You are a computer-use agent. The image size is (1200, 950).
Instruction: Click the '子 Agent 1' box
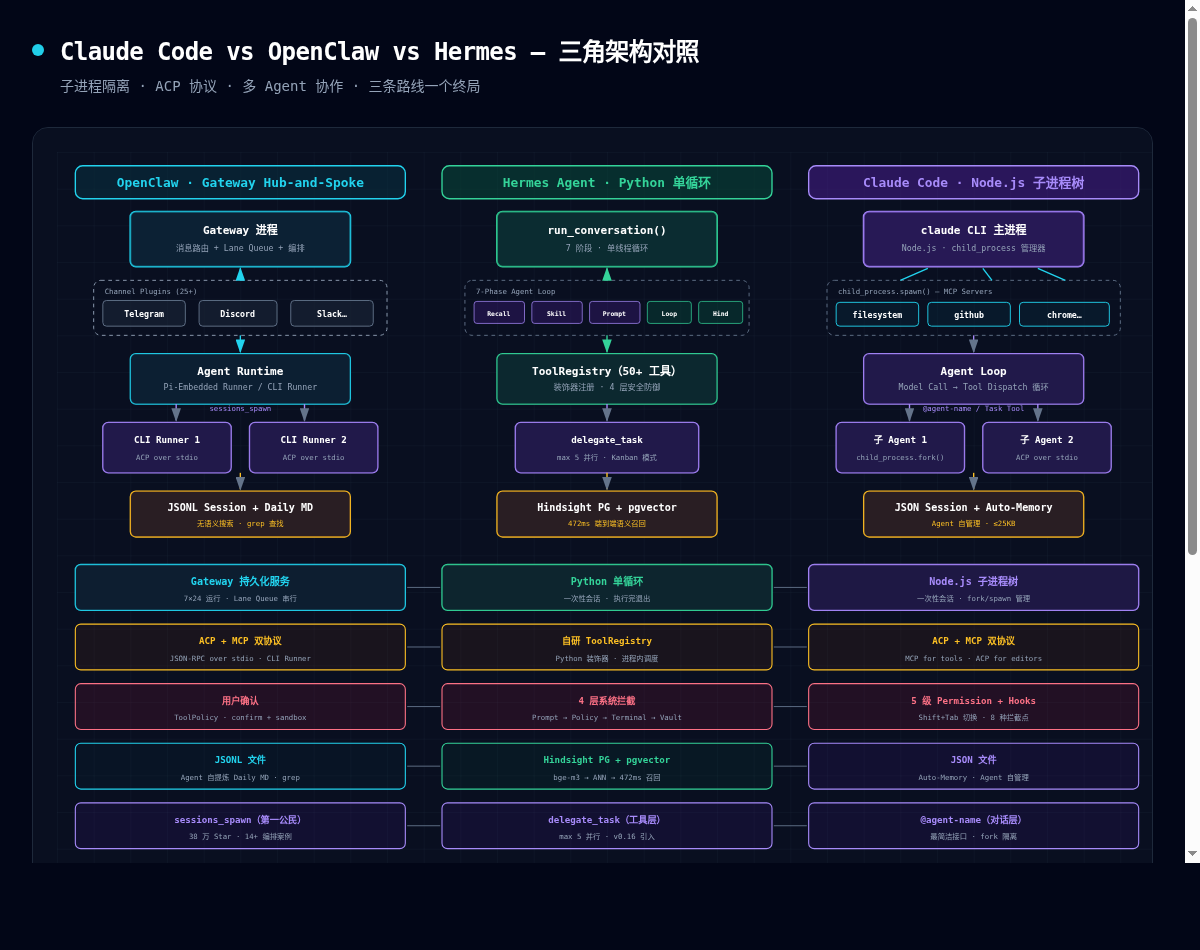coord(900,447)
